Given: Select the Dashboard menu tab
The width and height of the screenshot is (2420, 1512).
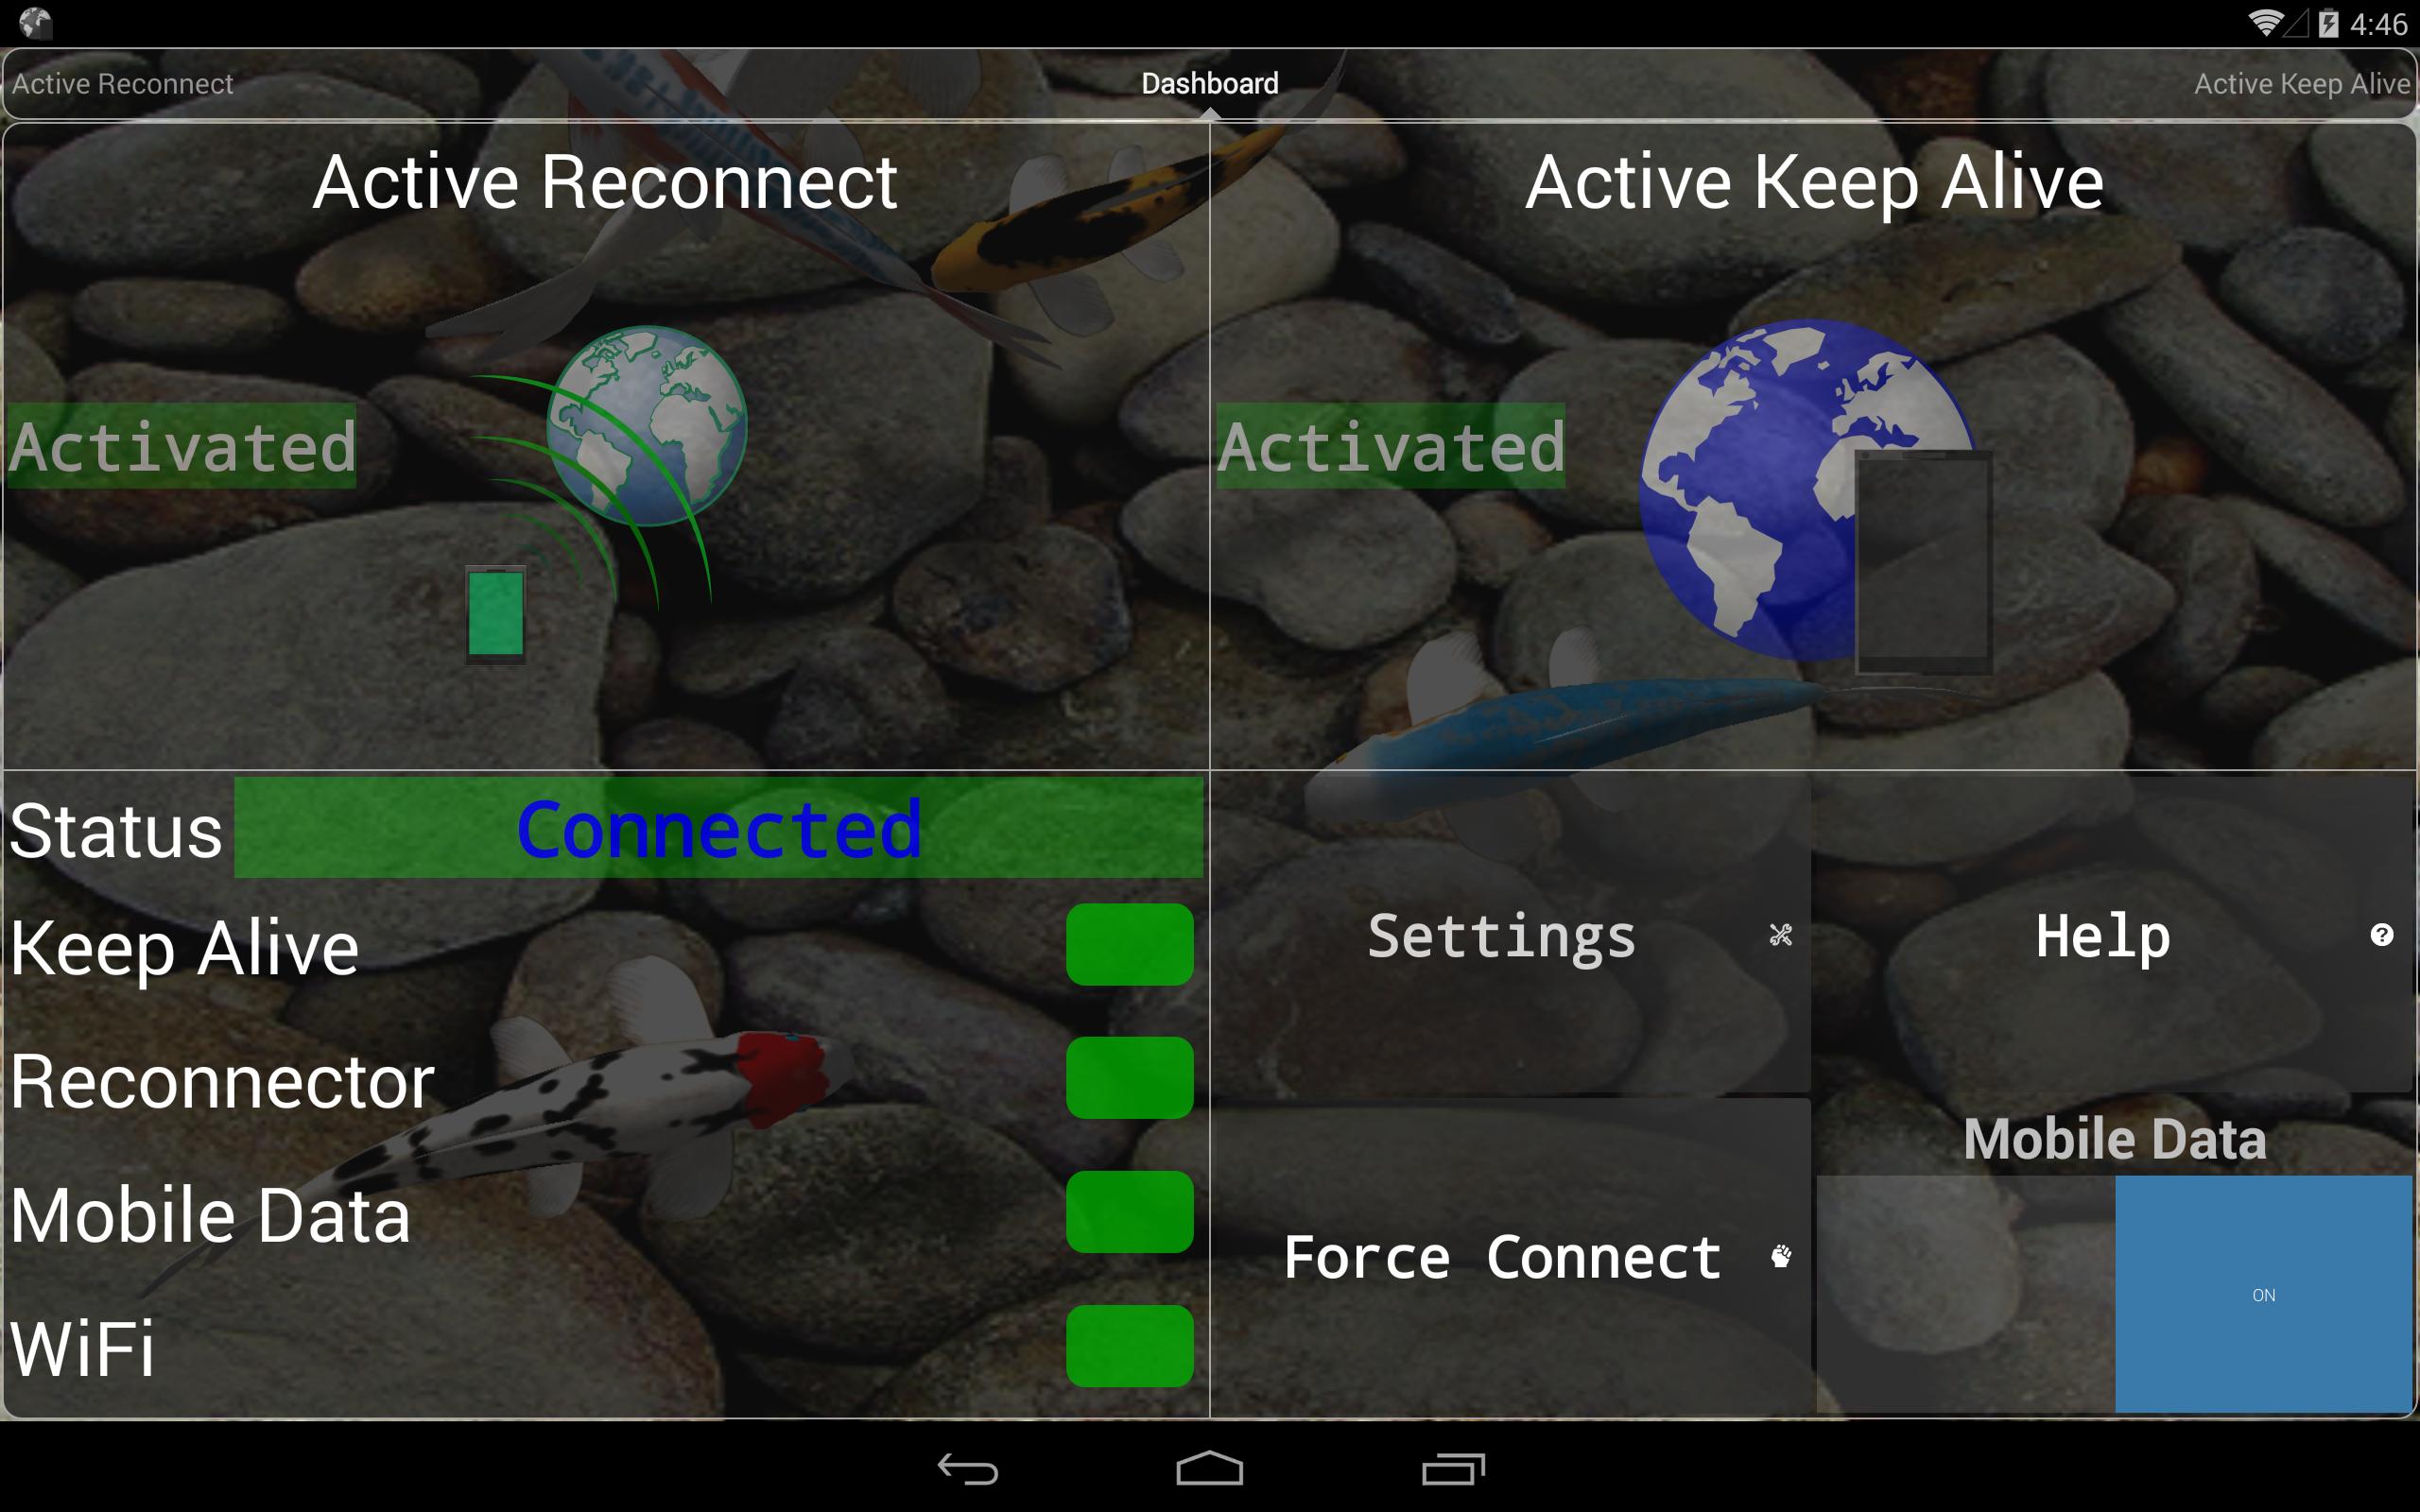Looking at the screenshot, I should (x=1209, y=82).
